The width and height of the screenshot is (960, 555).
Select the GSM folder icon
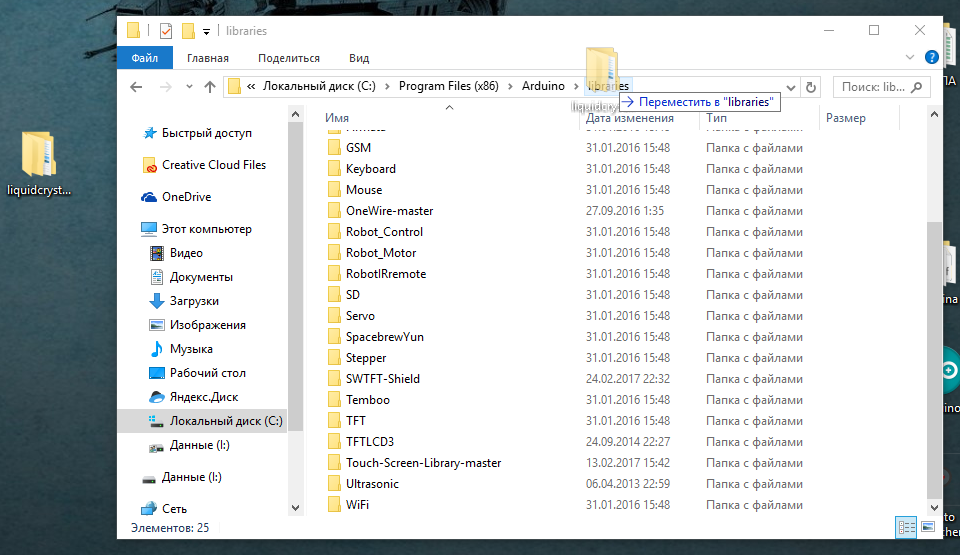[x=334, y=147]
